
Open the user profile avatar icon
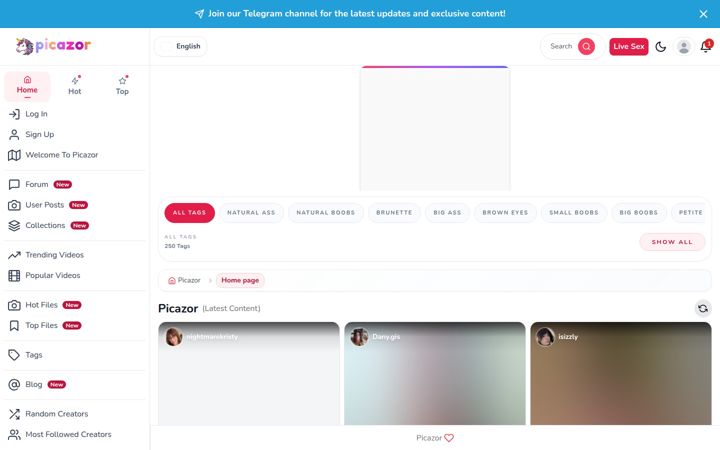point(683,46)
